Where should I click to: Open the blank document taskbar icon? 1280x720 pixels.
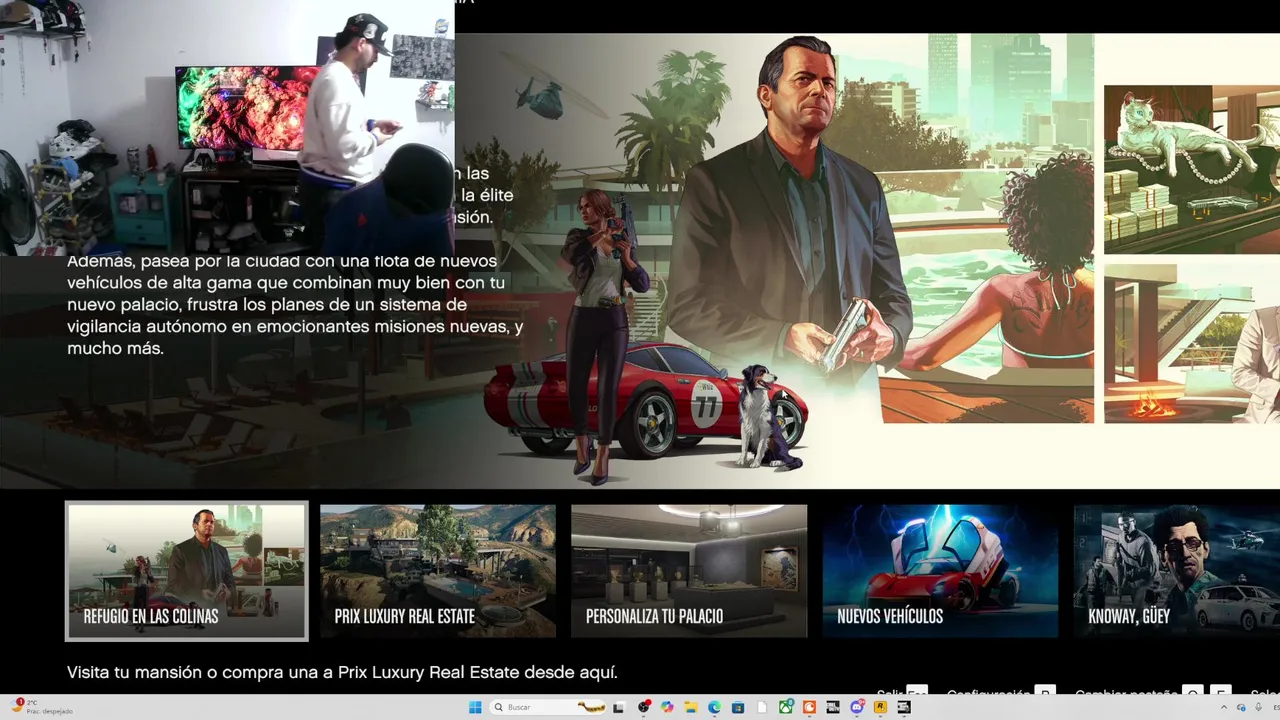(x=762, y=707)
